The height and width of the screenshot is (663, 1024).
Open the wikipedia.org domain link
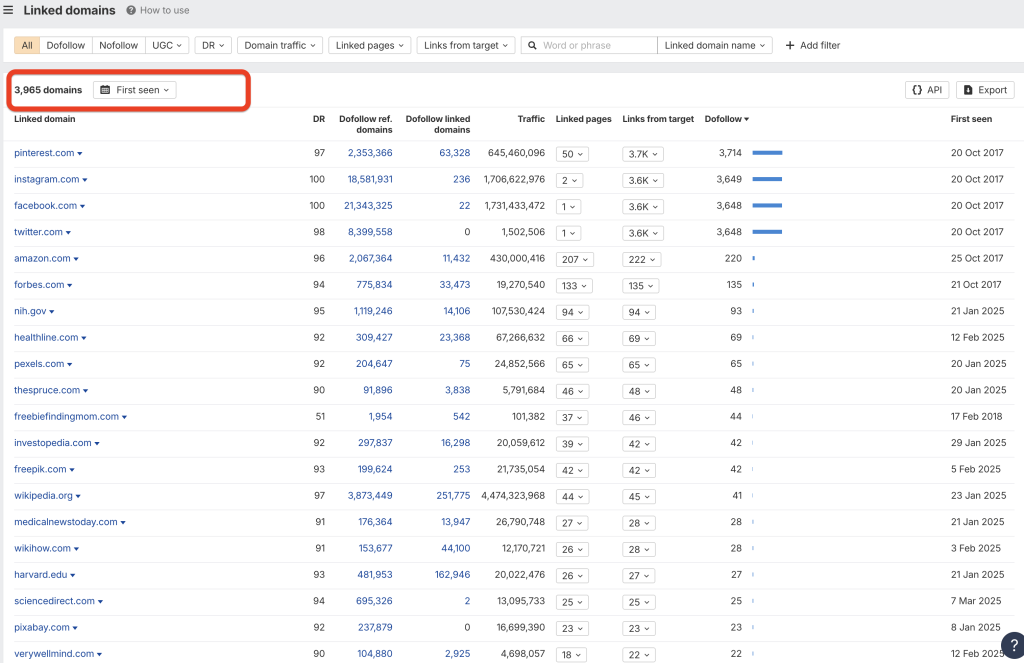[x=44, y=496]
